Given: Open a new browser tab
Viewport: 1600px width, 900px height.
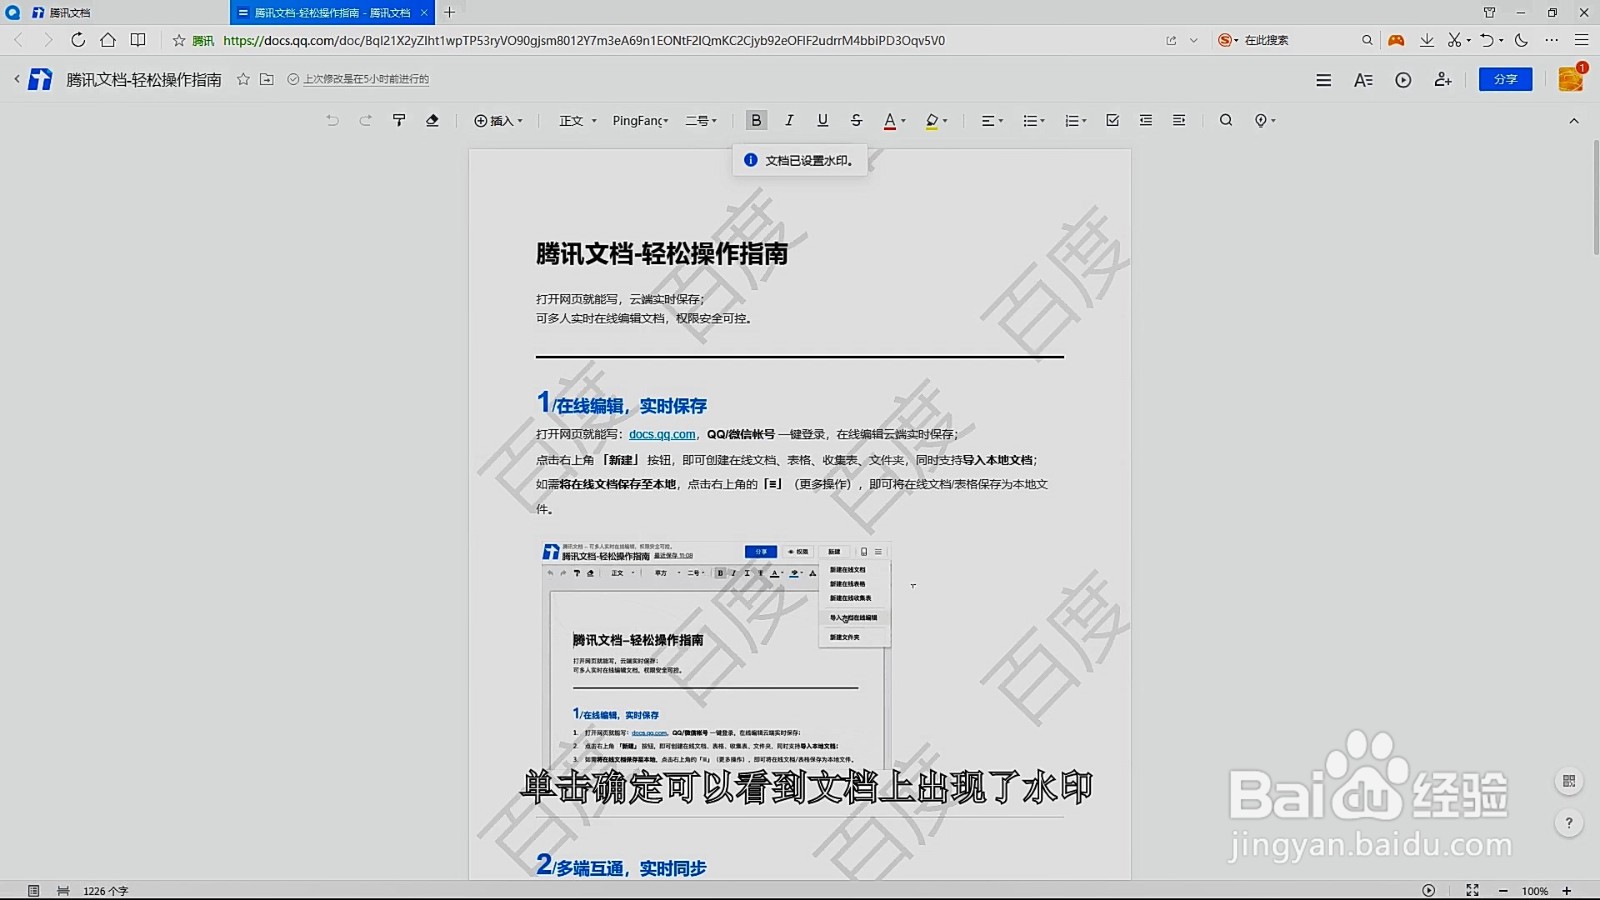Looking at the screenshot, I should pos(450,12).
